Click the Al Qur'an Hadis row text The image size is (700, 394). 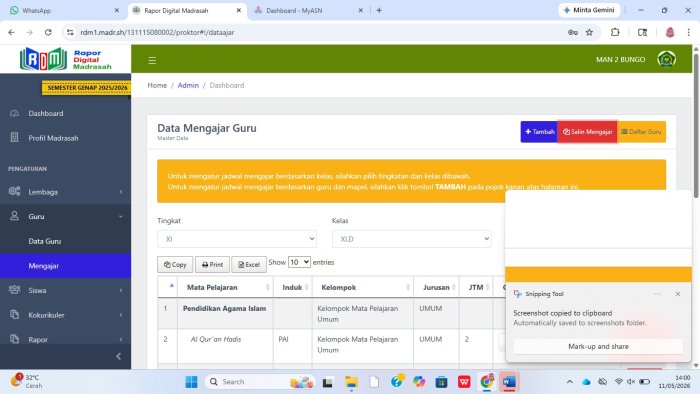click(x=216, y=339)
